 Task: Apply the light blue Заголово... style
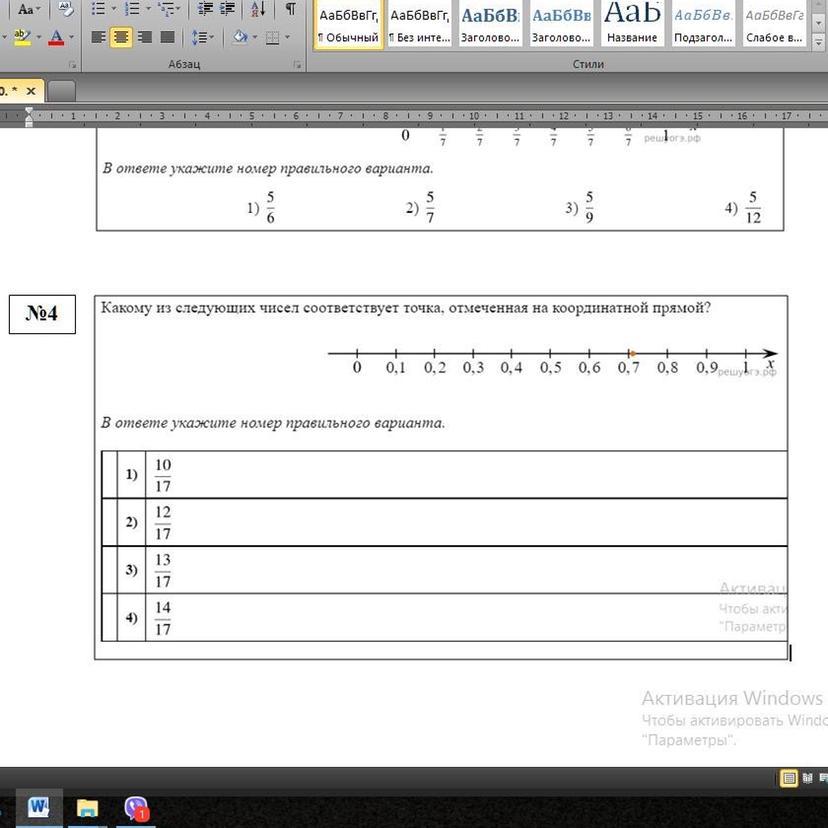pyautogui.click(x=561, y=25)
